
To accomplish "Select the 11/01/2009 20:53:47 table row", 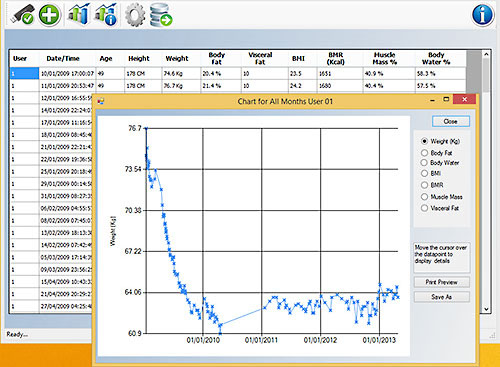I will [x=238, y=86].
